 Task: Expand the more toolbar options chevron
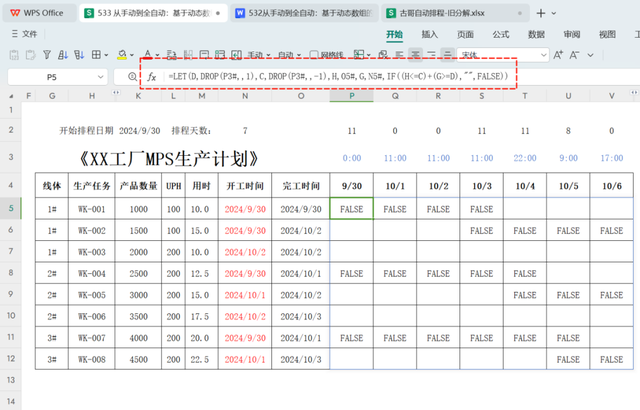[x=591, y=55]
